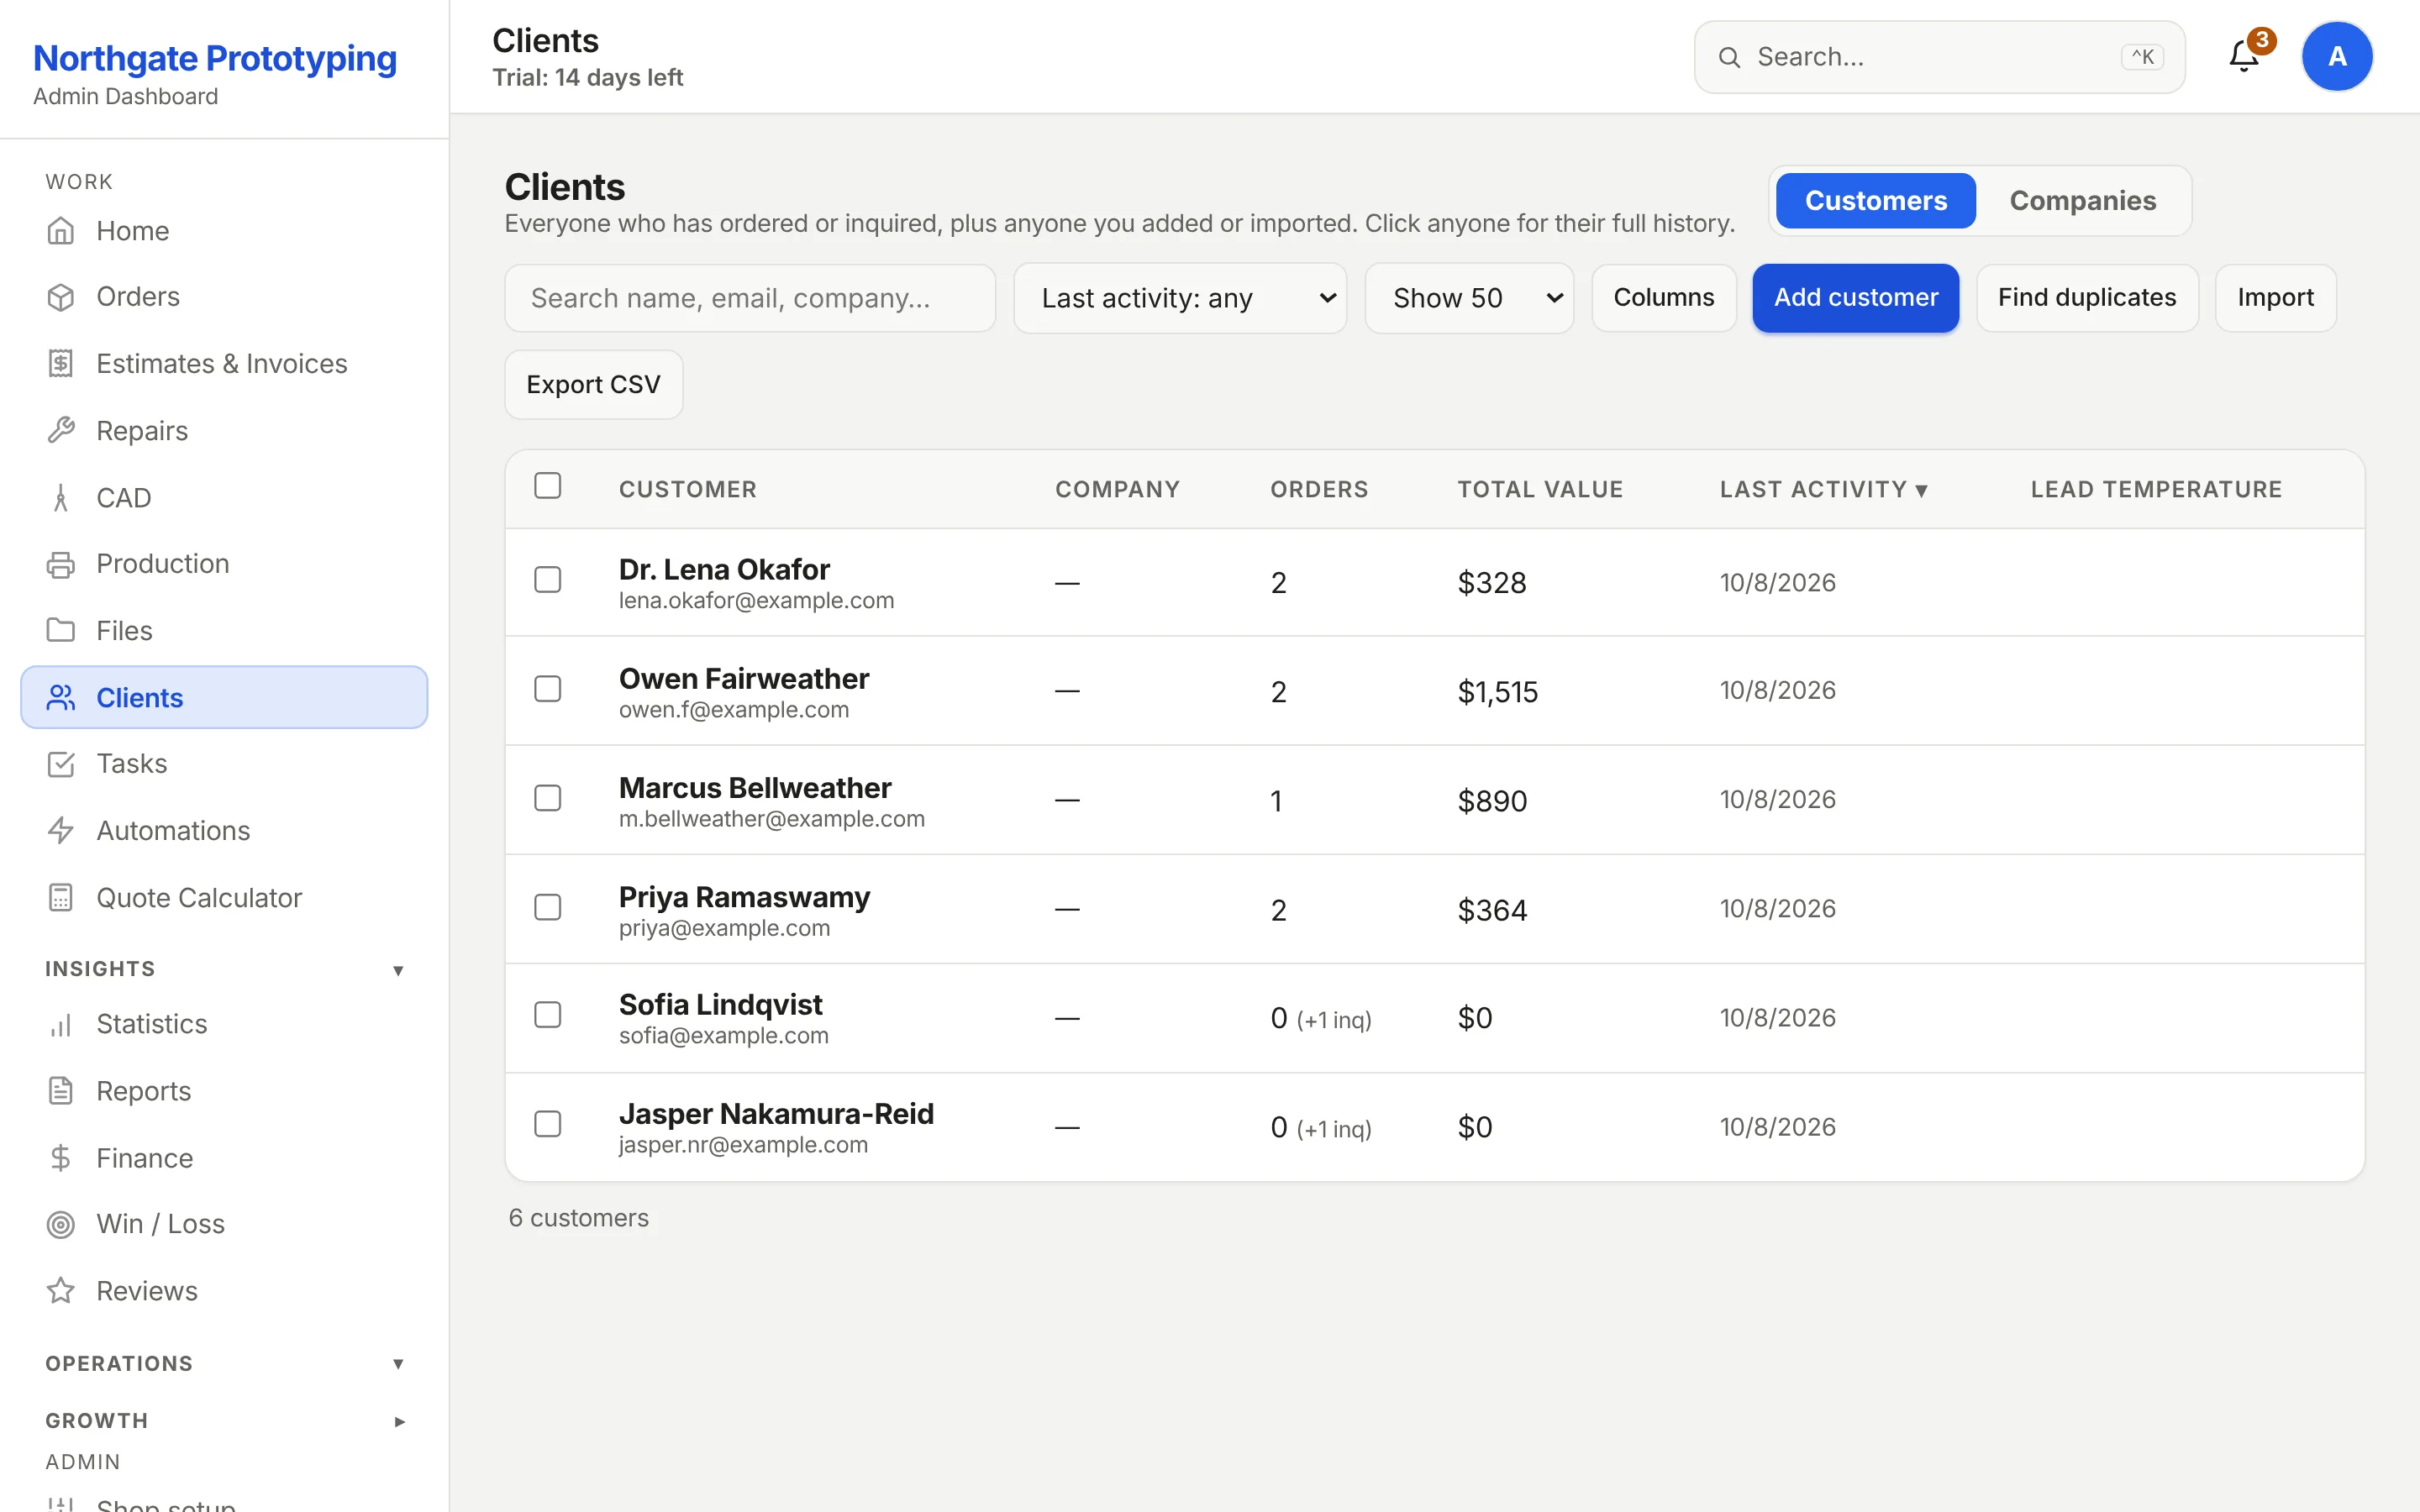
Task: Collapse the Insights sidebar section
Action: 224,969
